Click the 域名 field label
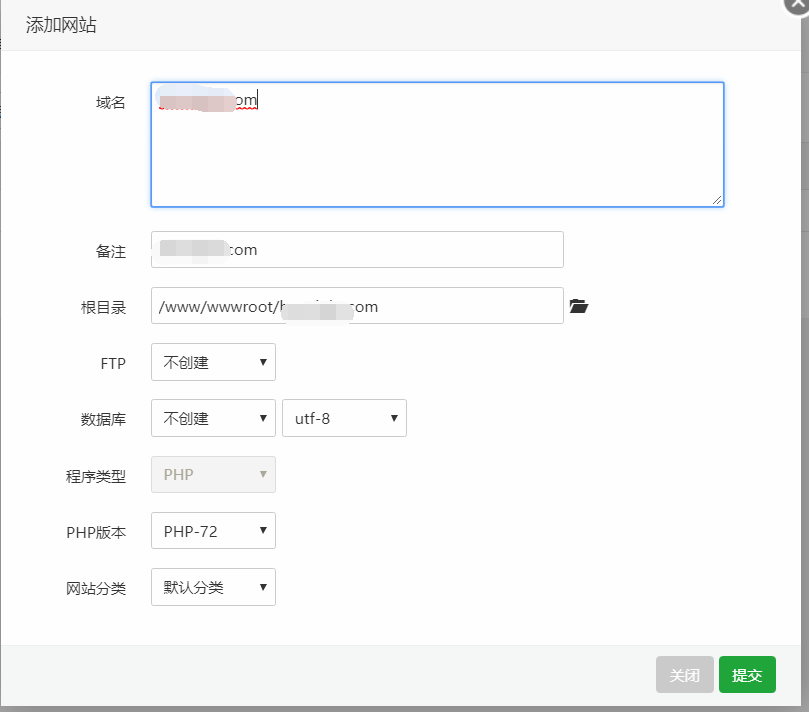The width and height of the screenshot is (809, 712). tap(111, 102)
